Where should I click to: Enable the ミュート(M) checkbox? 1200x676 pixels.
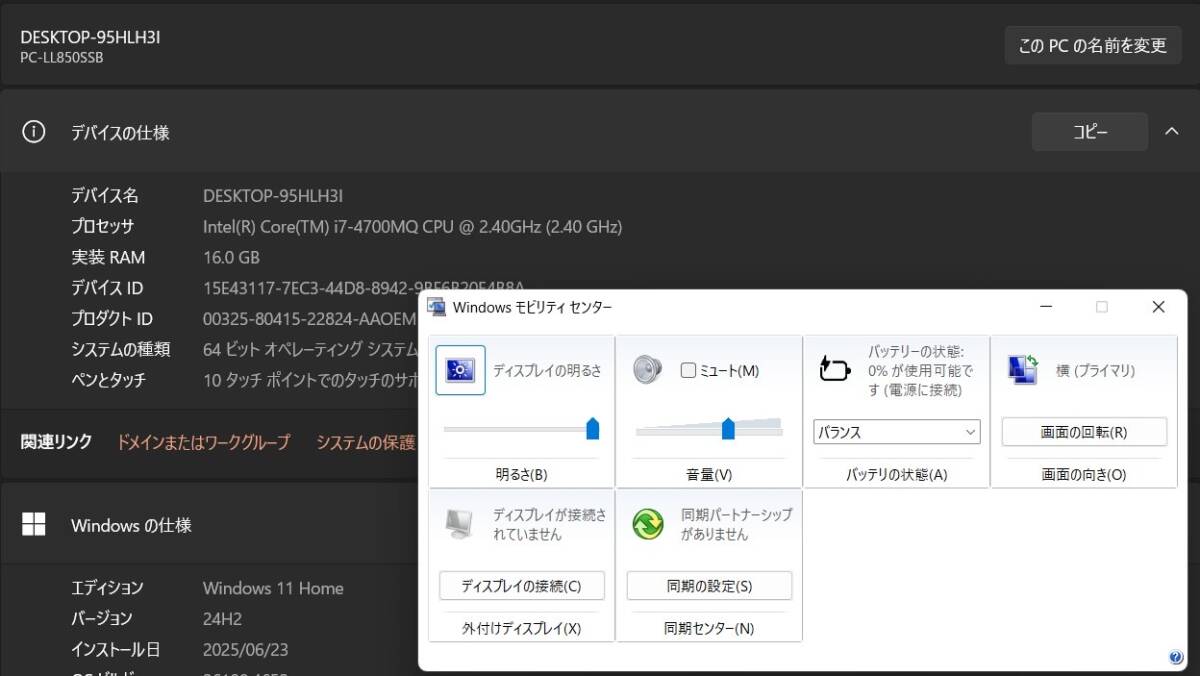688,370
